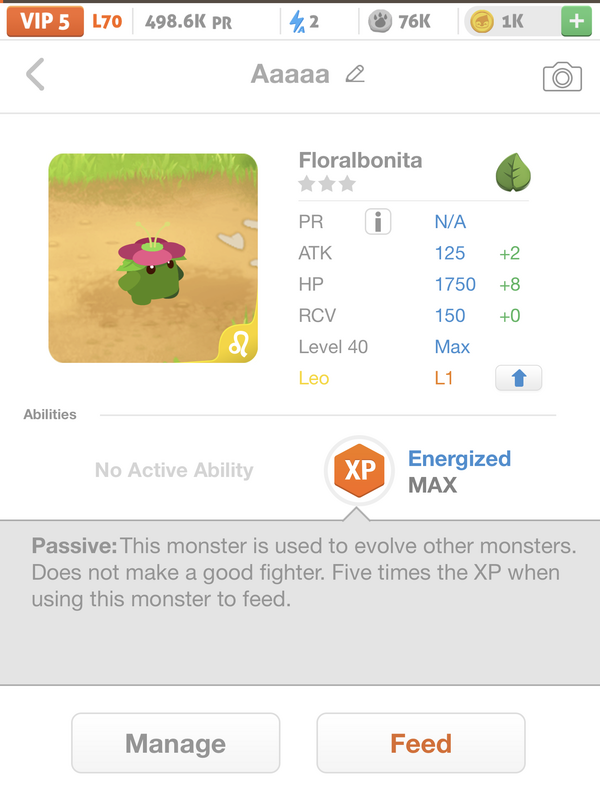Open the PR info icon
The height and width of the screenshot is (800, 600).
(x=378, y=222)
